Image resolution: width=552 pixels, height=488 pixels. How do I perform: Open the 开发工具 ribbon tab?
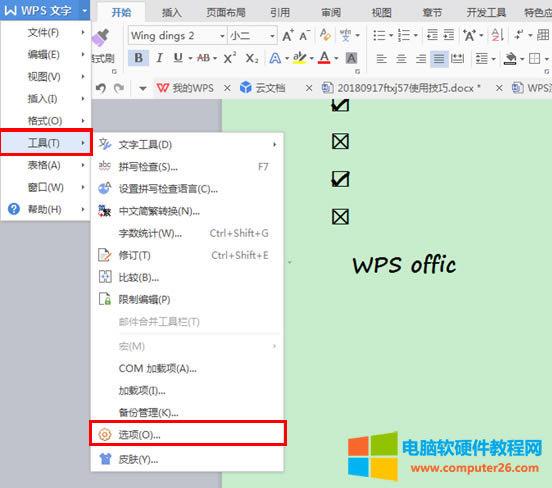[486, 13]
